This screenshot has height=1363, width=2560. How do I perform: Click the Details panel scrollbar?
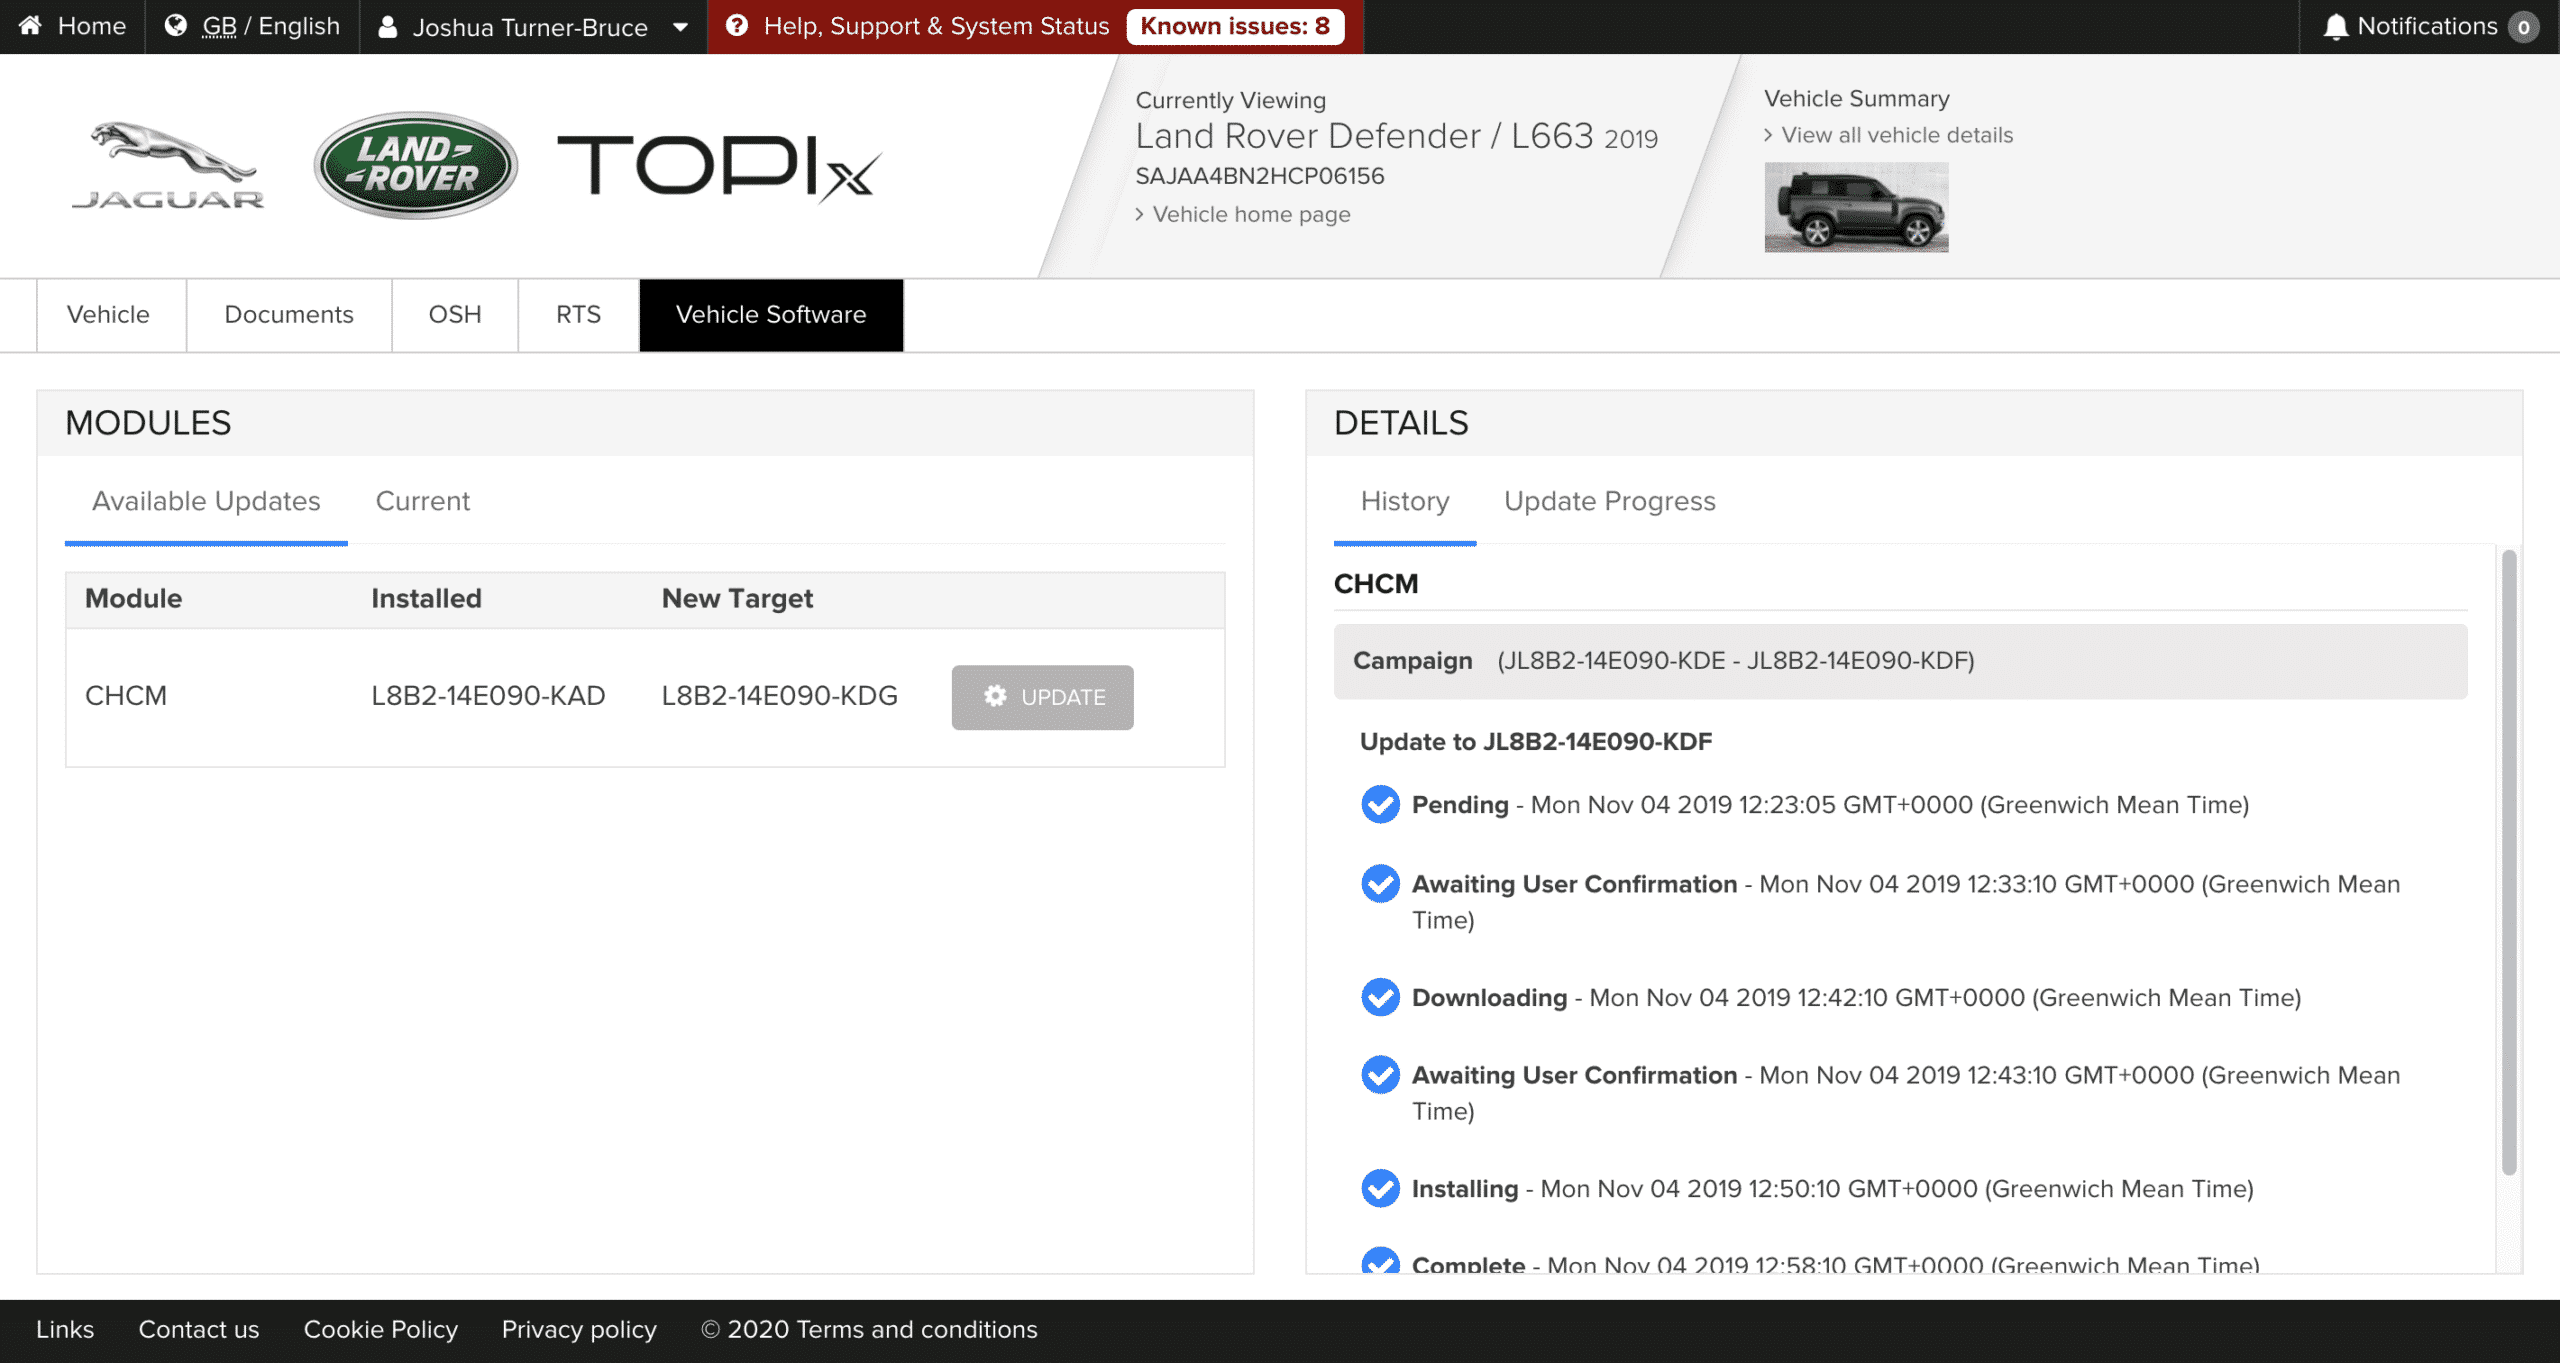(2508, 860)
